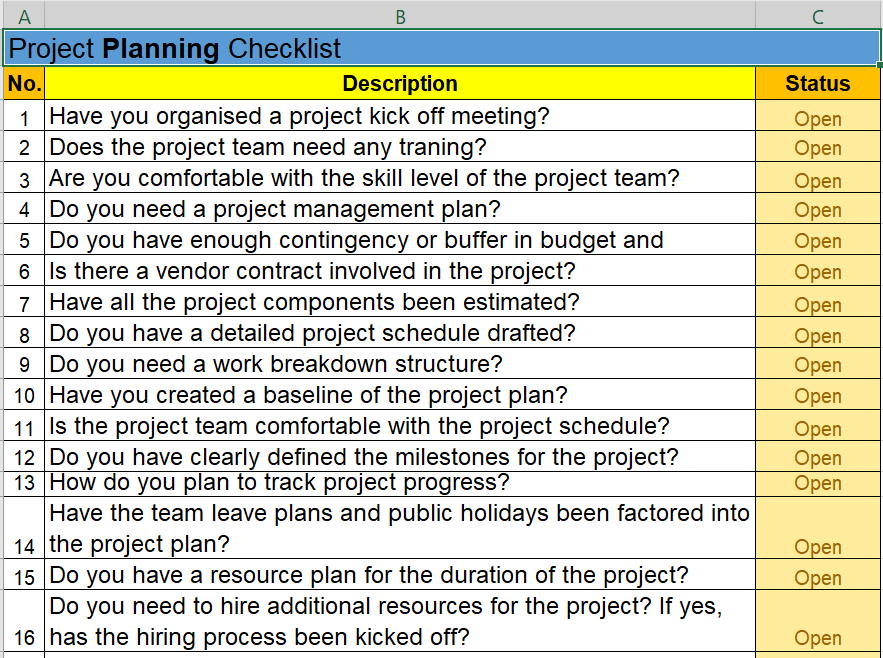Select row number 1
883x658 pixels.
[24, 117]
